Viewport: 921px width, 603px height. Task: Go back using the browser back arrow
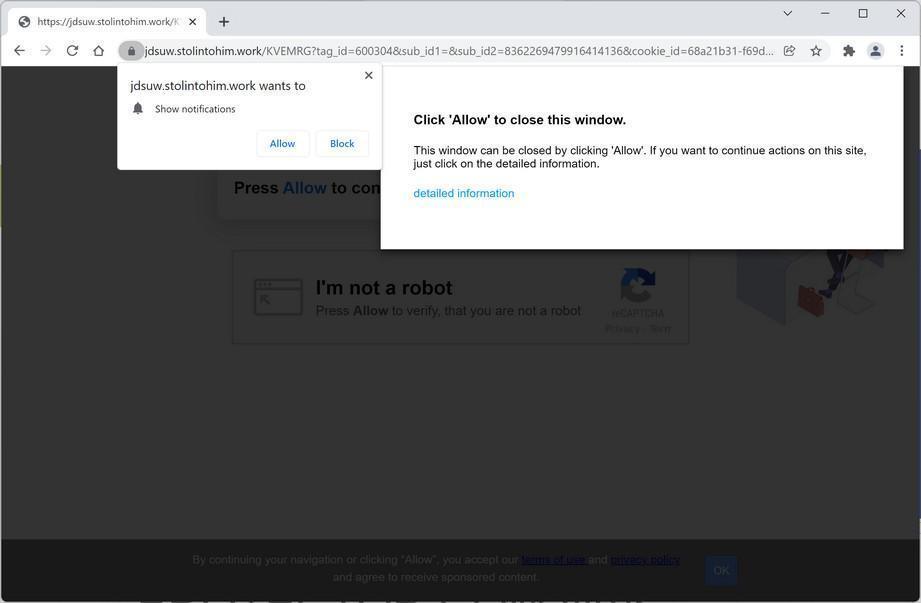pos(19,51)
